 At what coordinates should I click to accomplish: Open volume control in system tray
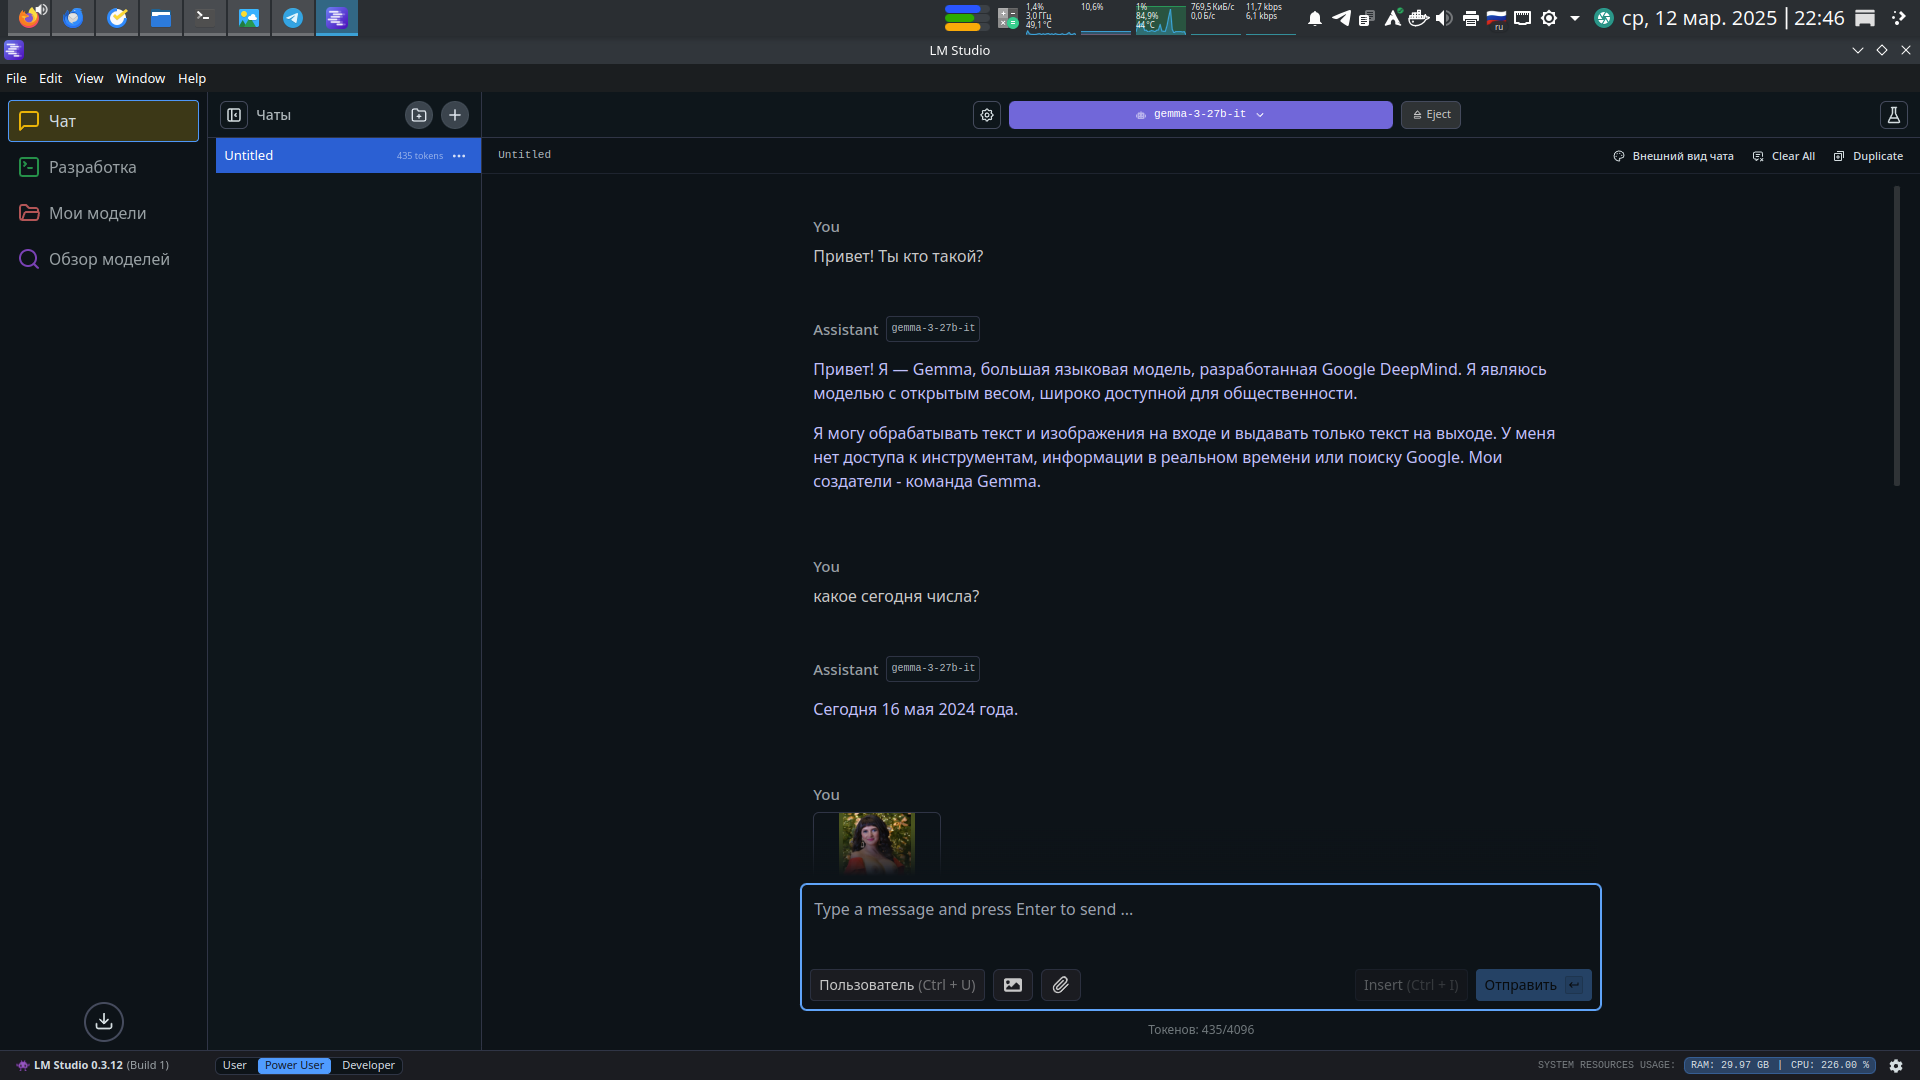pyautogui.click(x=1444, y=18)
